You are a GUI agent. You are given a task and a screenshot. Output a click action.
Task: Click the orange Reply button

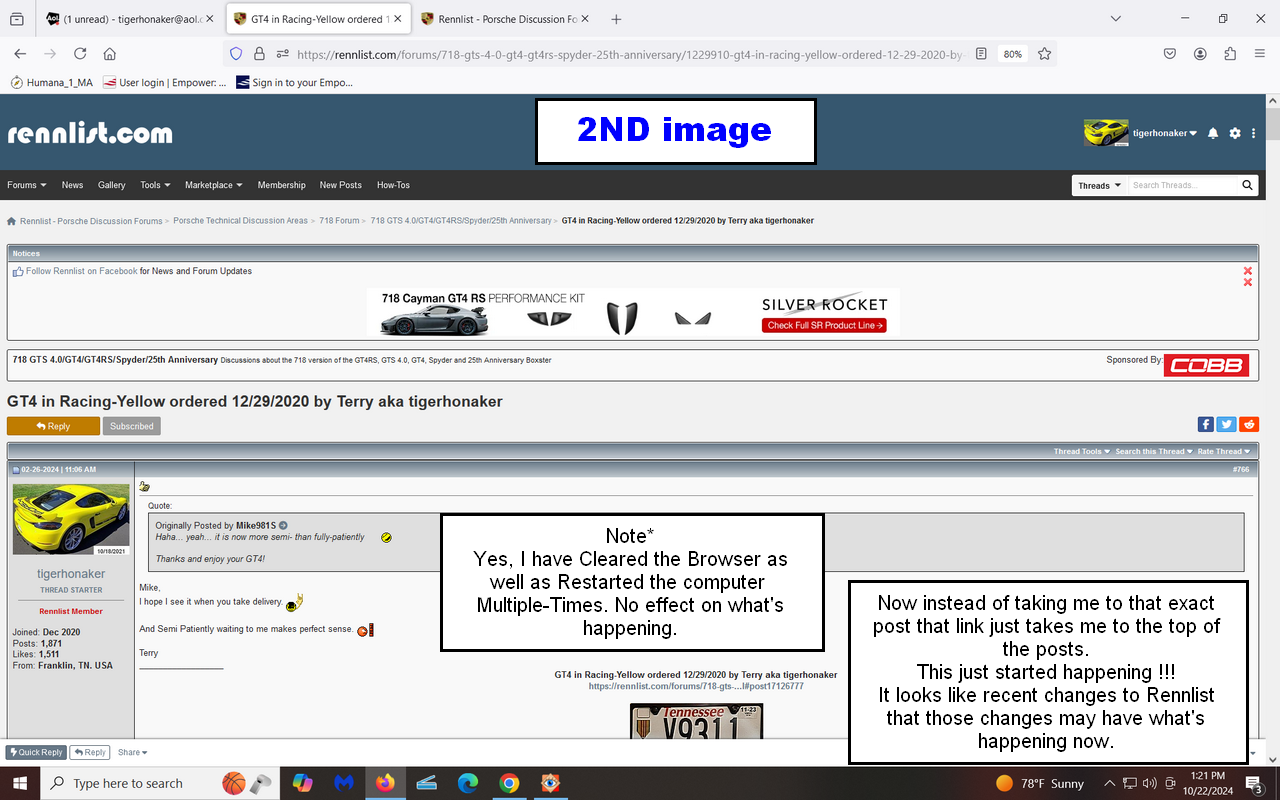point(53,426)
